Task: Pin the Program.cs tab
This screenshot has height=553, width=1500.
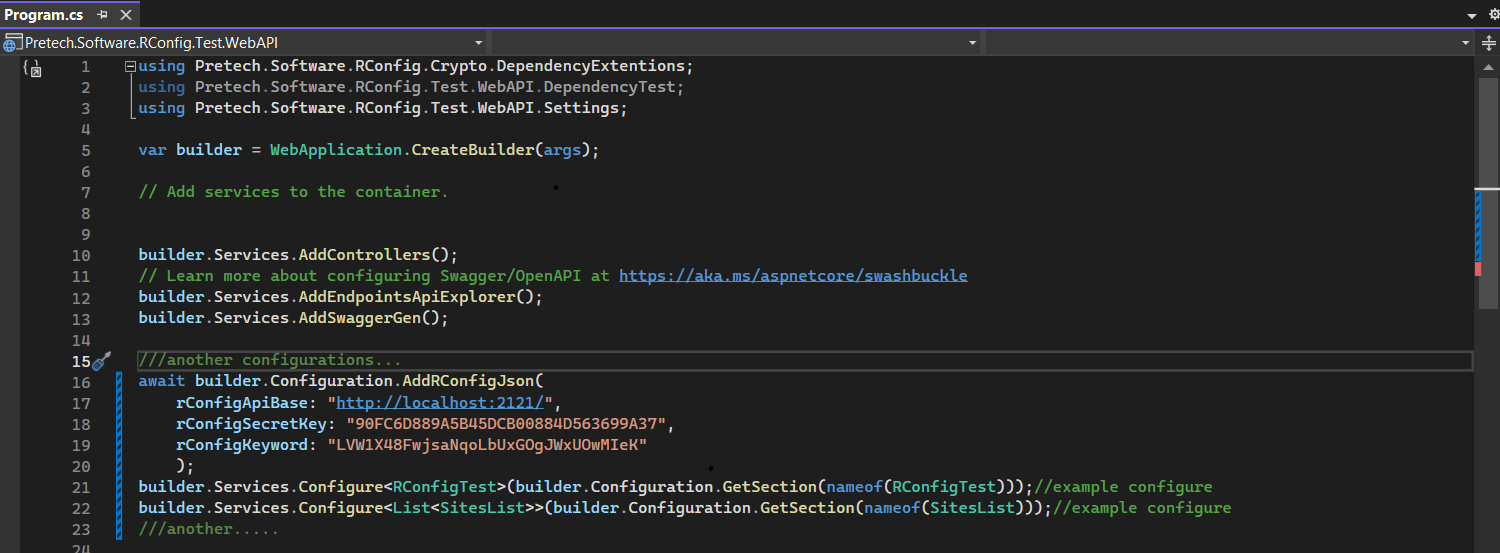Action: [102, 15]
